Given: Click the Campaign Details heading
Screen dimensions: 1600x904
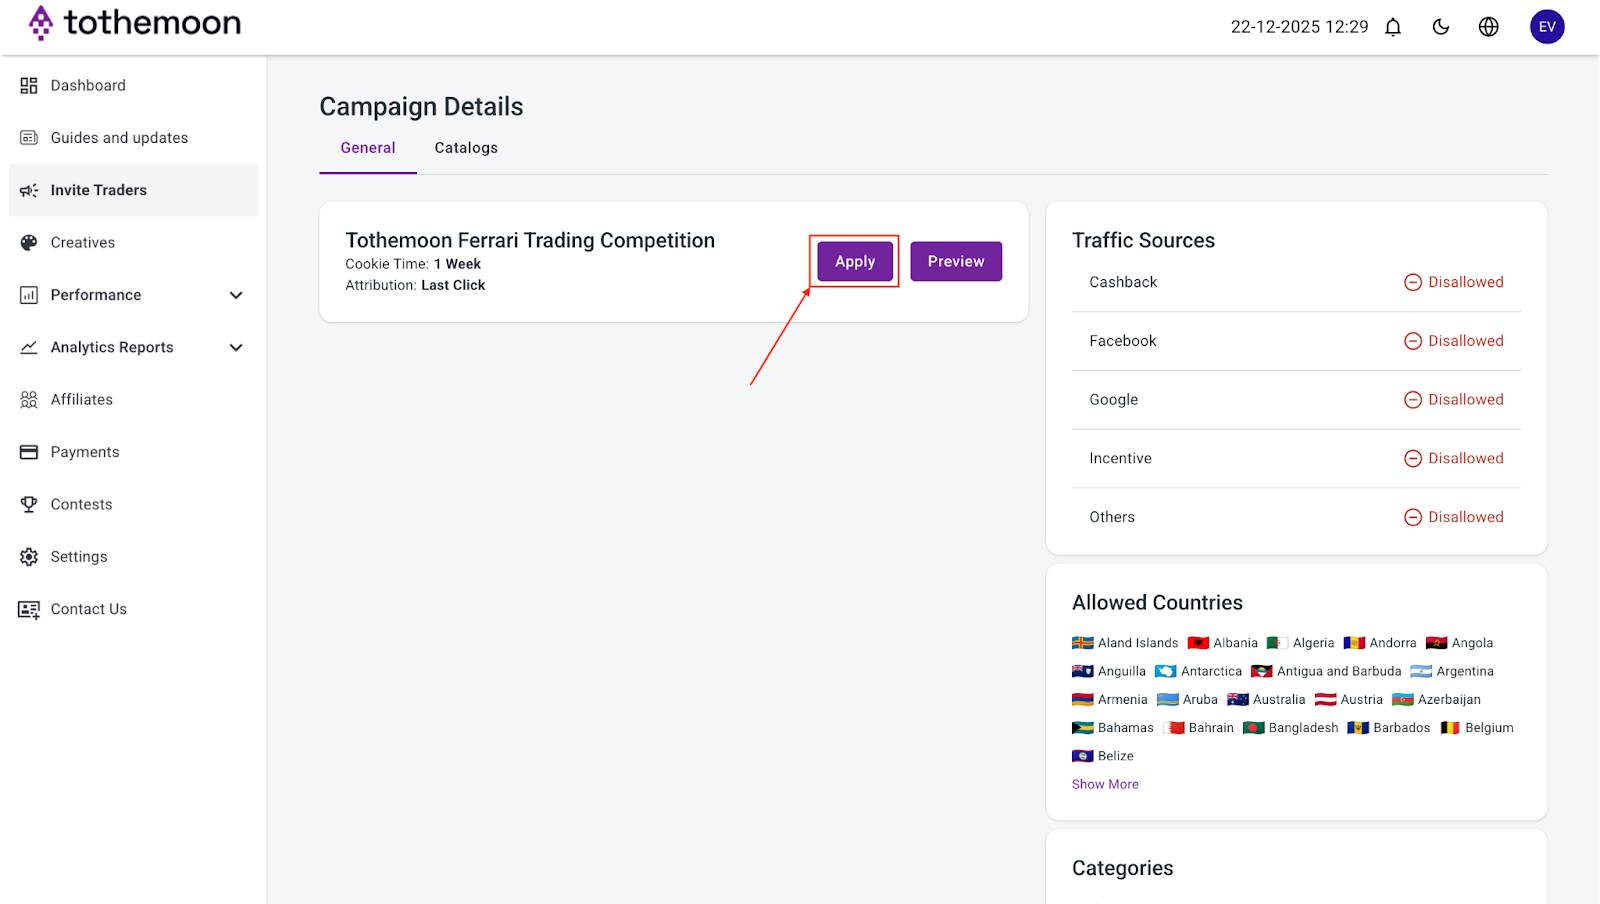Looking at the screenshot, I should click(421, 107).
